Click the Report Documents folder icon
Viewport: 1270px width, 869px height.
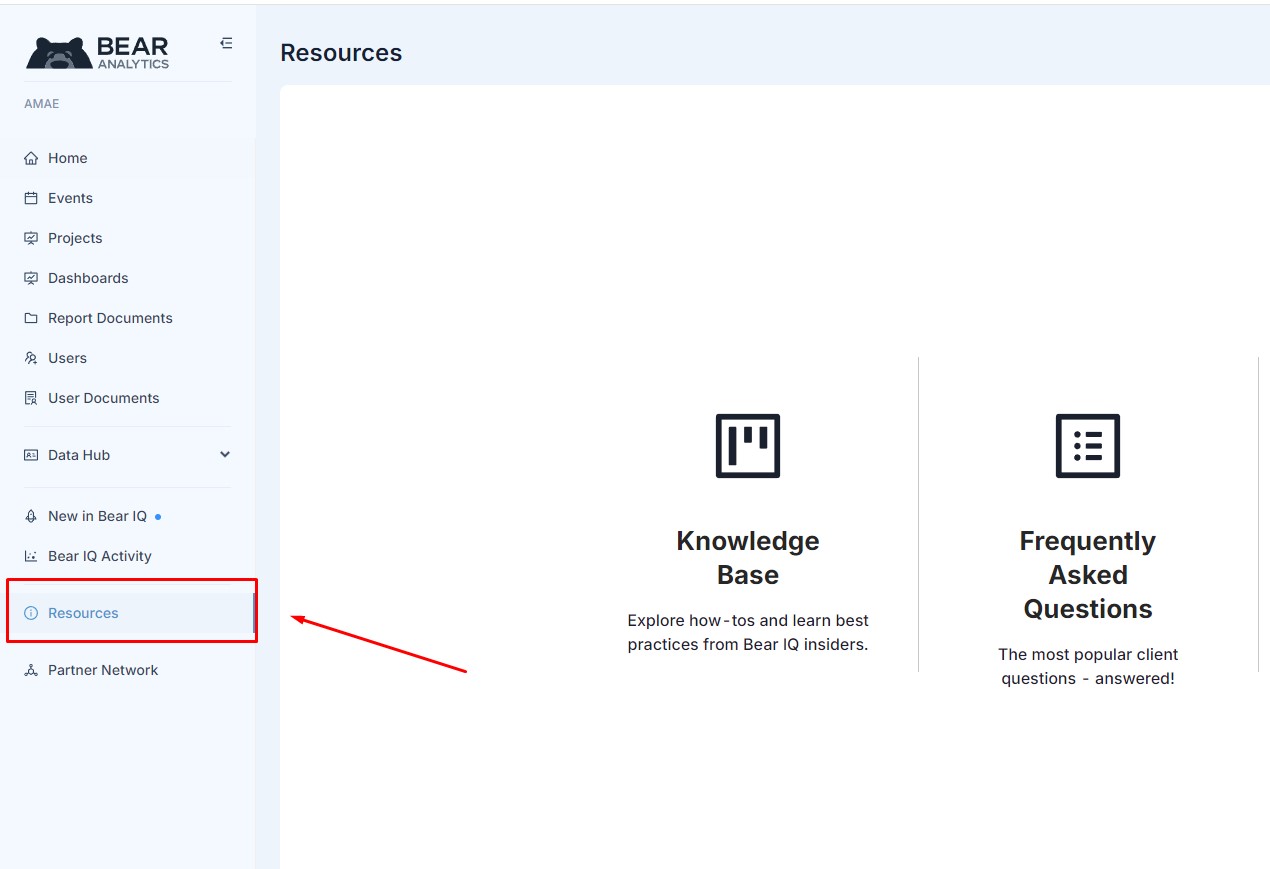(31, 318)
